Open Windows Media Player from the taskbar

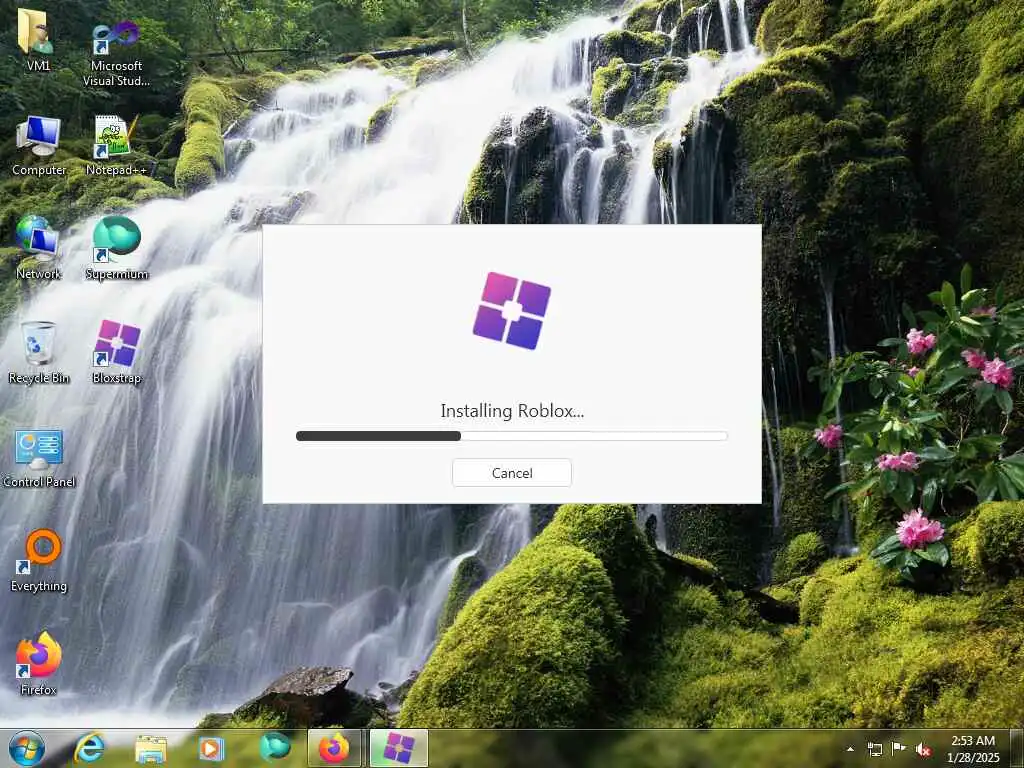[211, 748]
